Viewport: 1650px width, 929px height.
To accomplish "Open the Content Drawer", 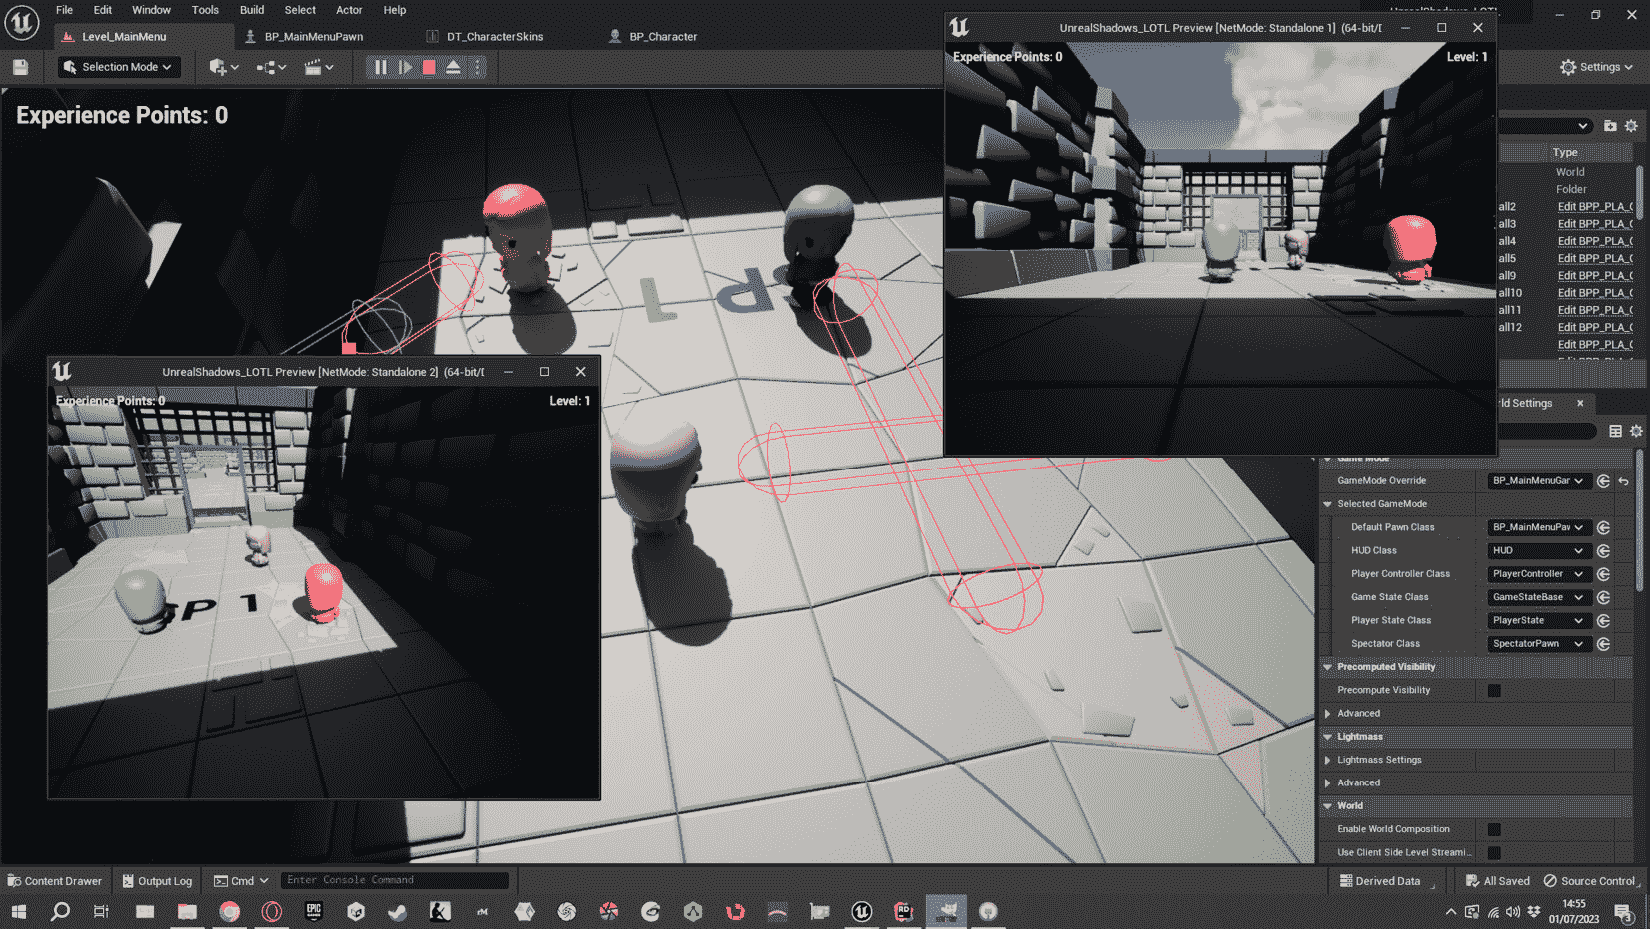I will click(x=55, y=881).
